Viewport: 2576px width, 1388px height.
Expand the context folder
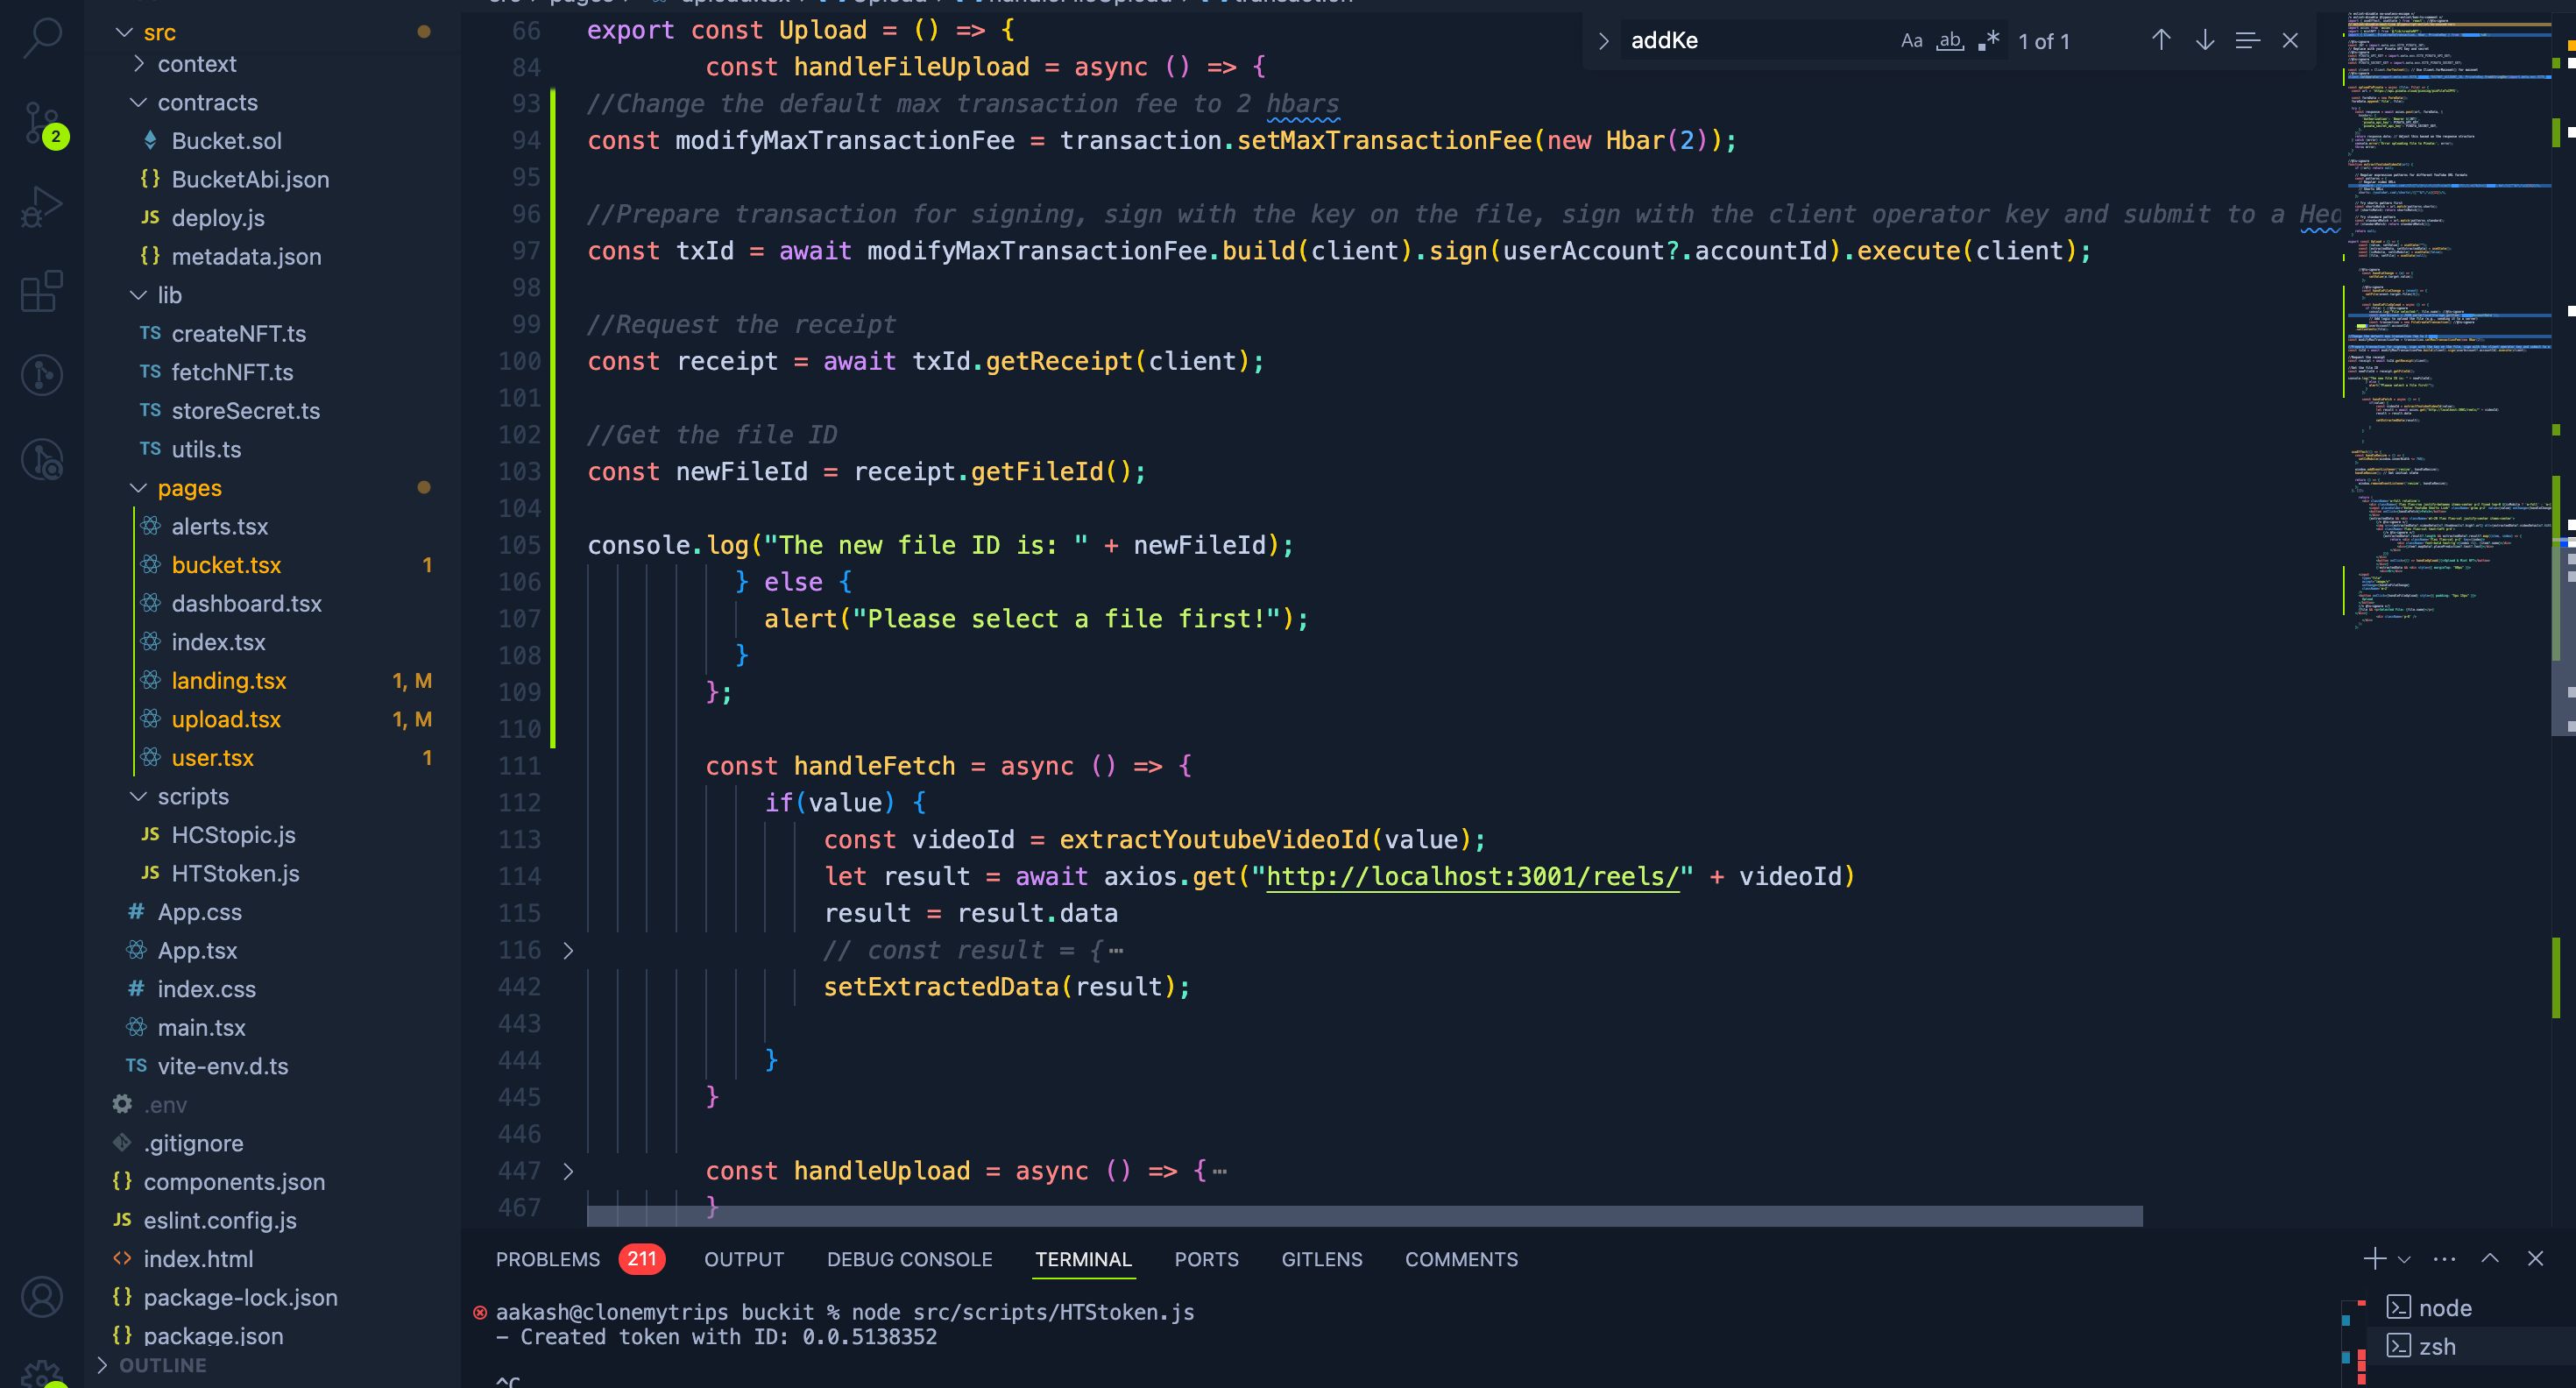tap(138, 64)
